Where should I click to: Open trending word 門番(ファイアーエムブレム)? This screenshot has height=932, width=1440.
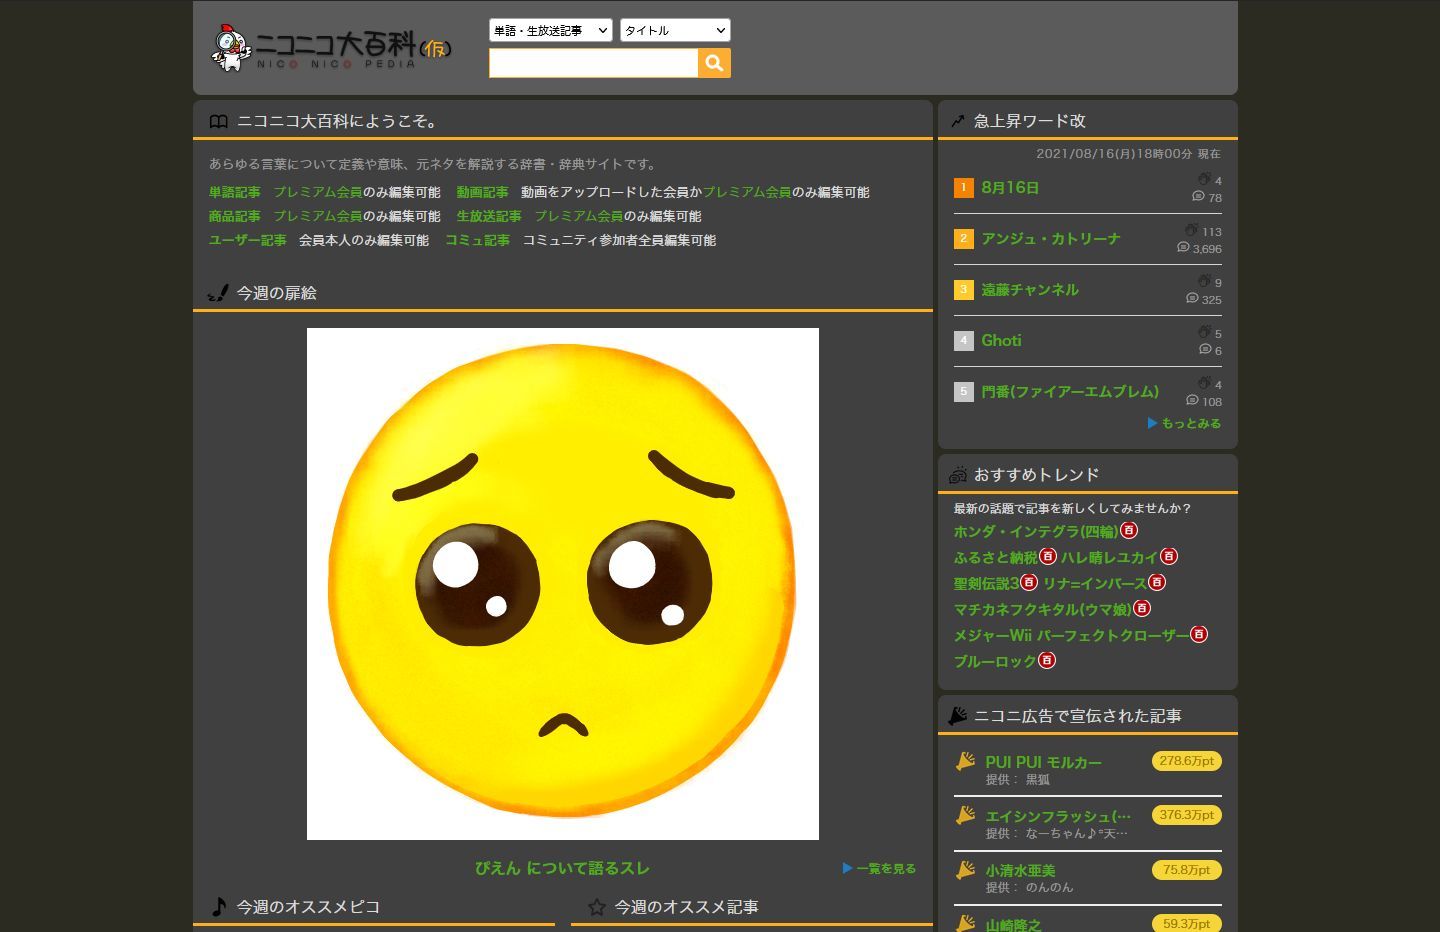point(1070,391)
